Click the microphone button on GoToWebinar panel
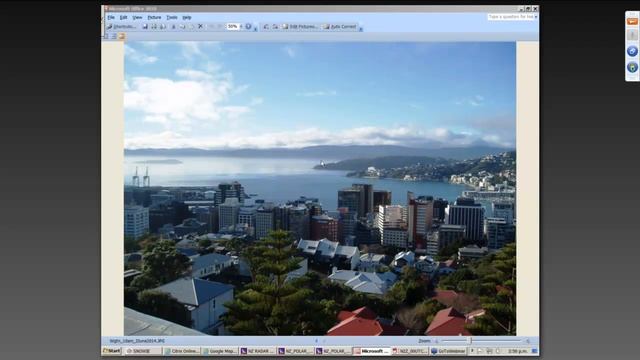 click(x=632, y=36)
